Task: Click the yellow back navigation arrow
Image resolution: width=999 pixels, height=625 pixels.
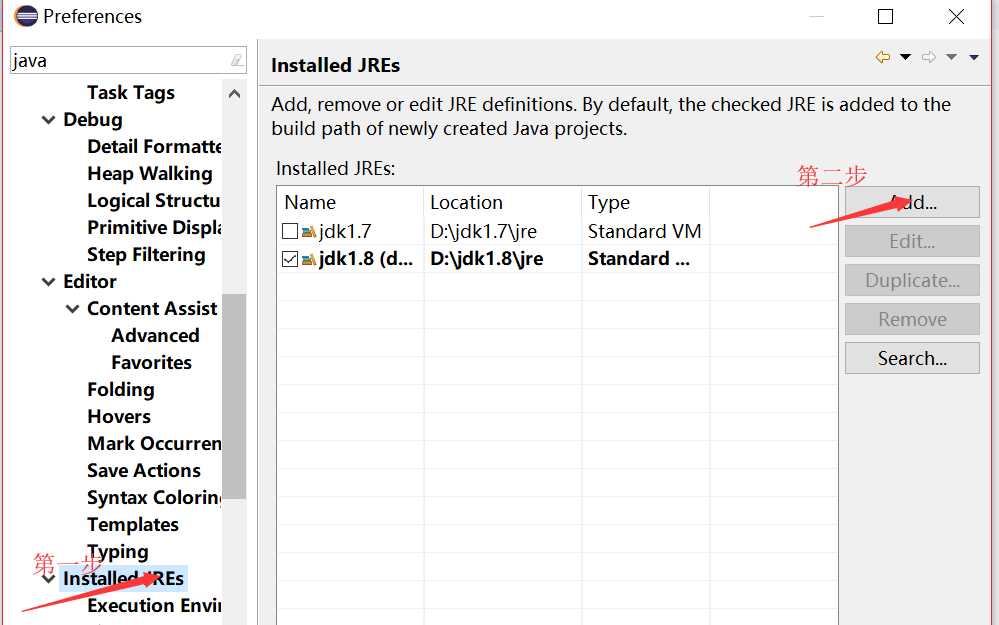Action: 882,57
